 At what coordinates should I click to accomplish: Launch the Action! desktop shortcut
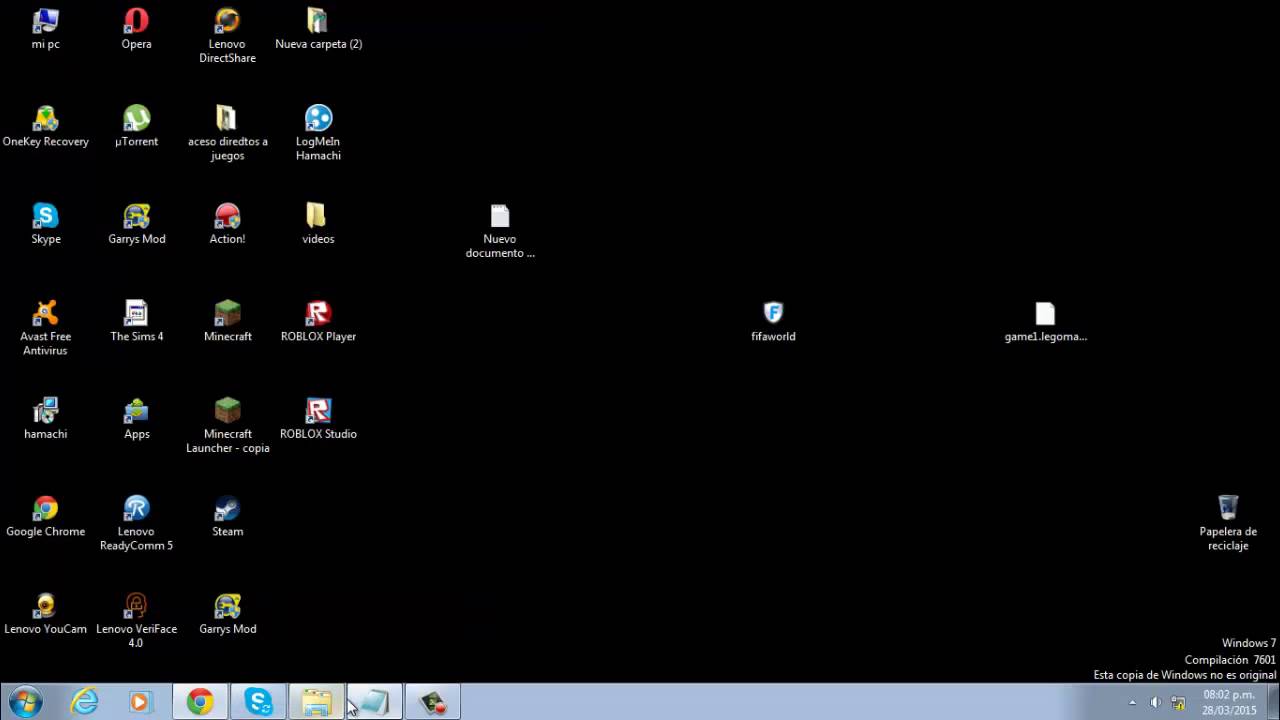[x=227, y=224]
